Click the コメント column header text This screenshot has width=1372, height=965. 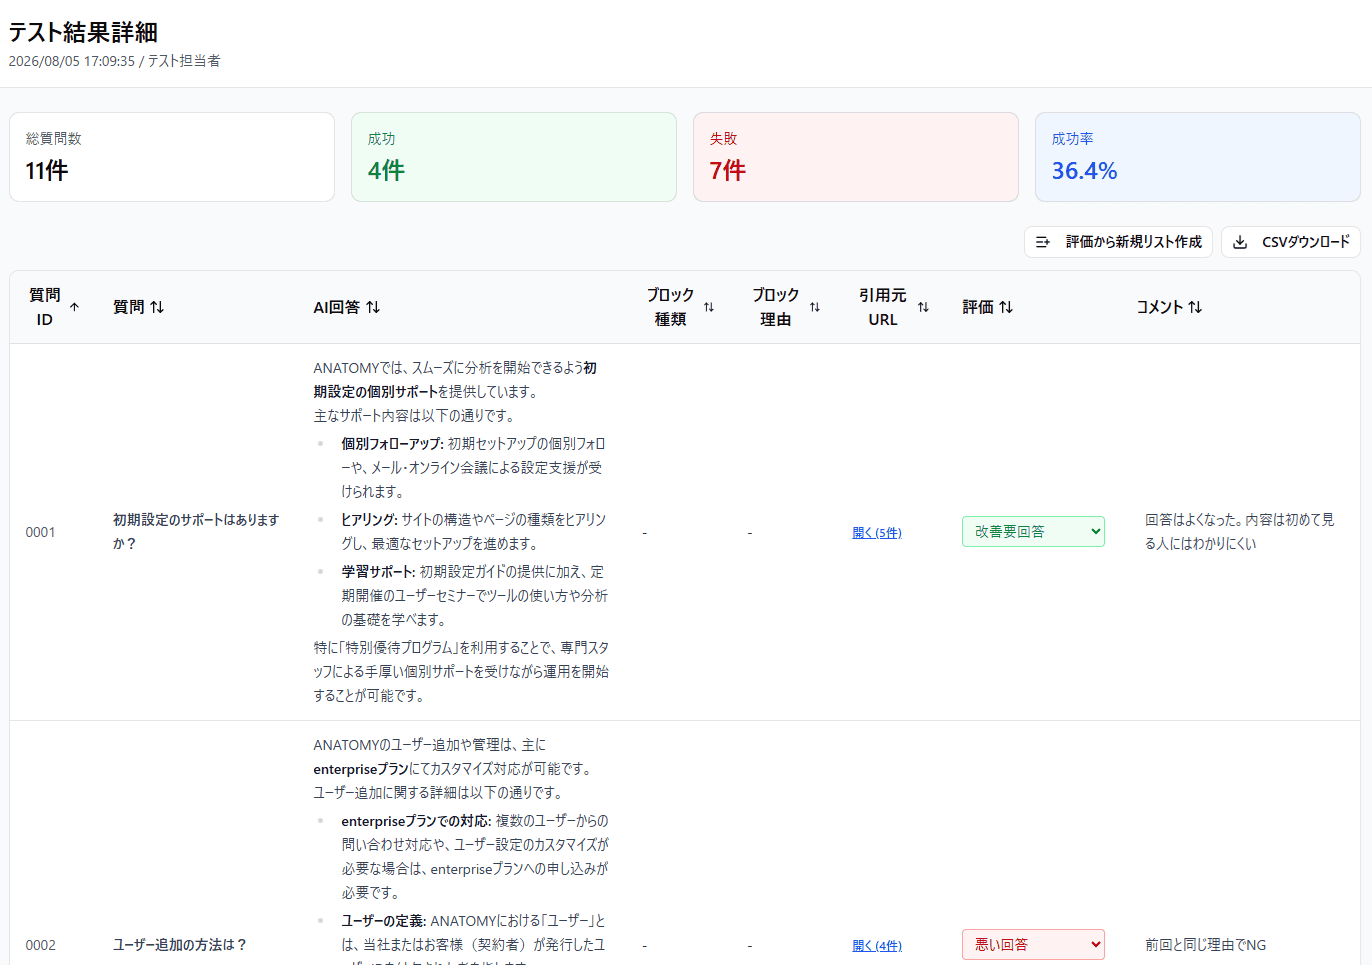[x=1160, y=307]
